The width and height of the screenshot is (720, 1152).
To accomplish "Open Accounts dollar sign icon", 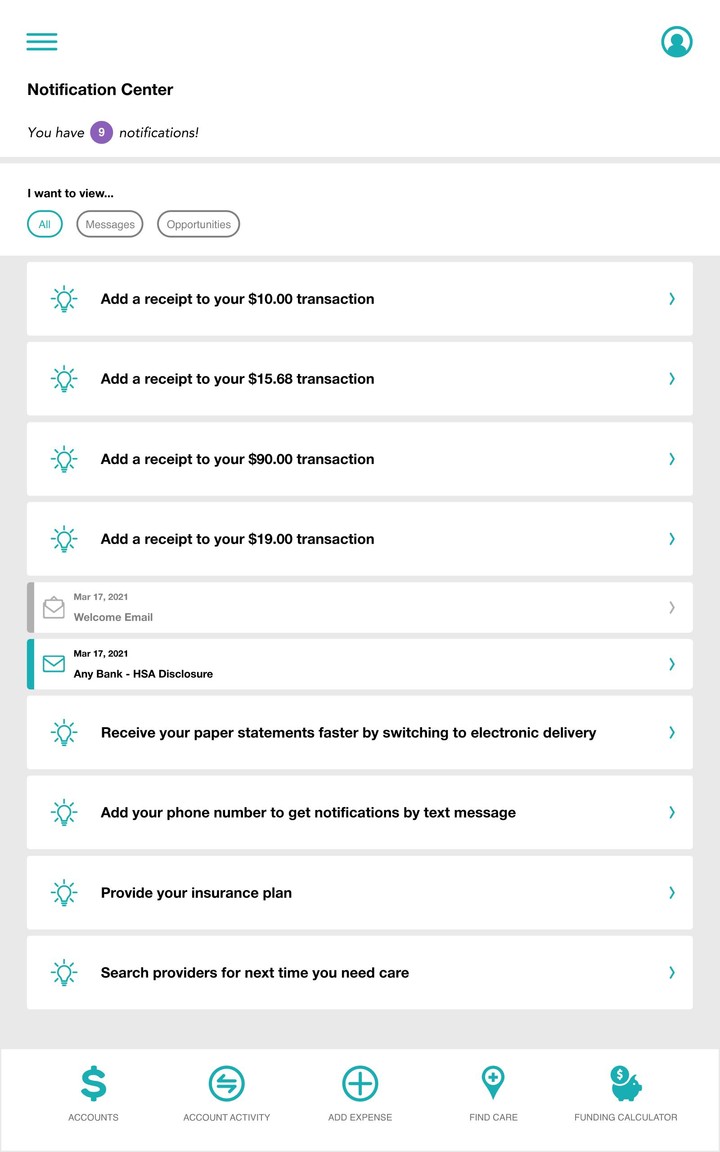I will [93, 1084].
